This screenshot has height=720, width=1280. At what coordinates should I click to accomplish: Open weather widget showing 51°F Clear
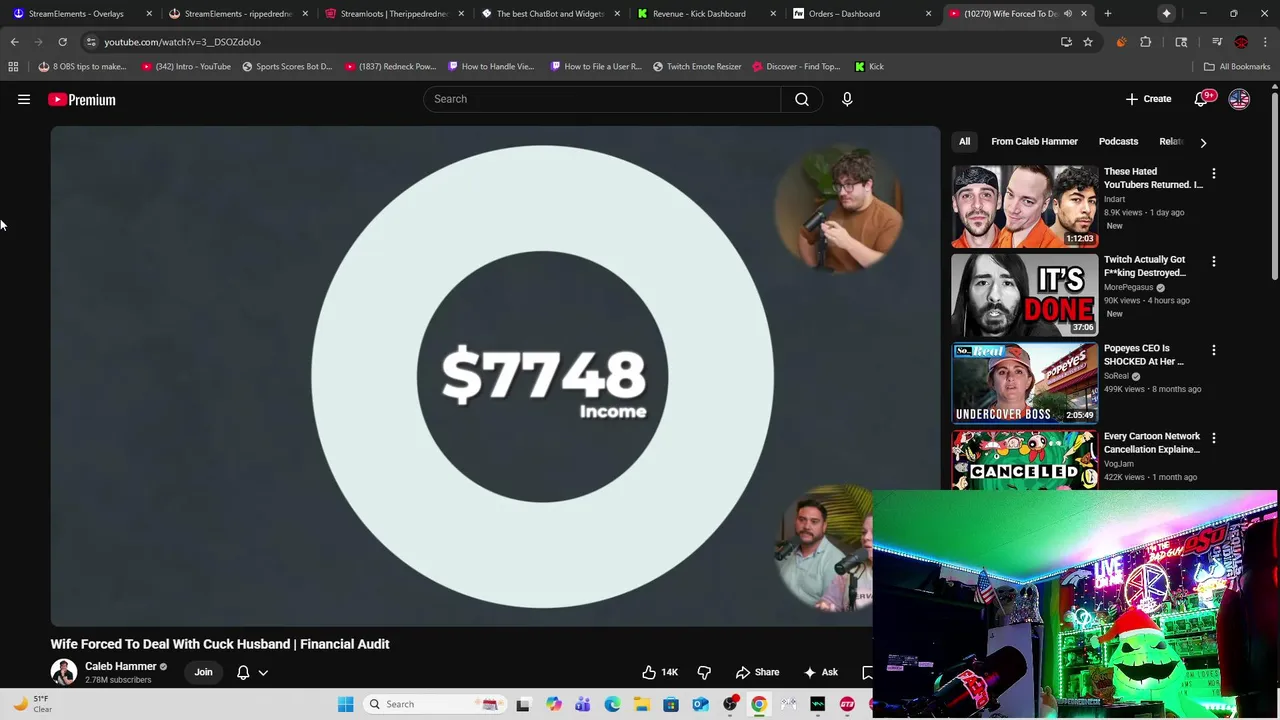tap(32, 704)
